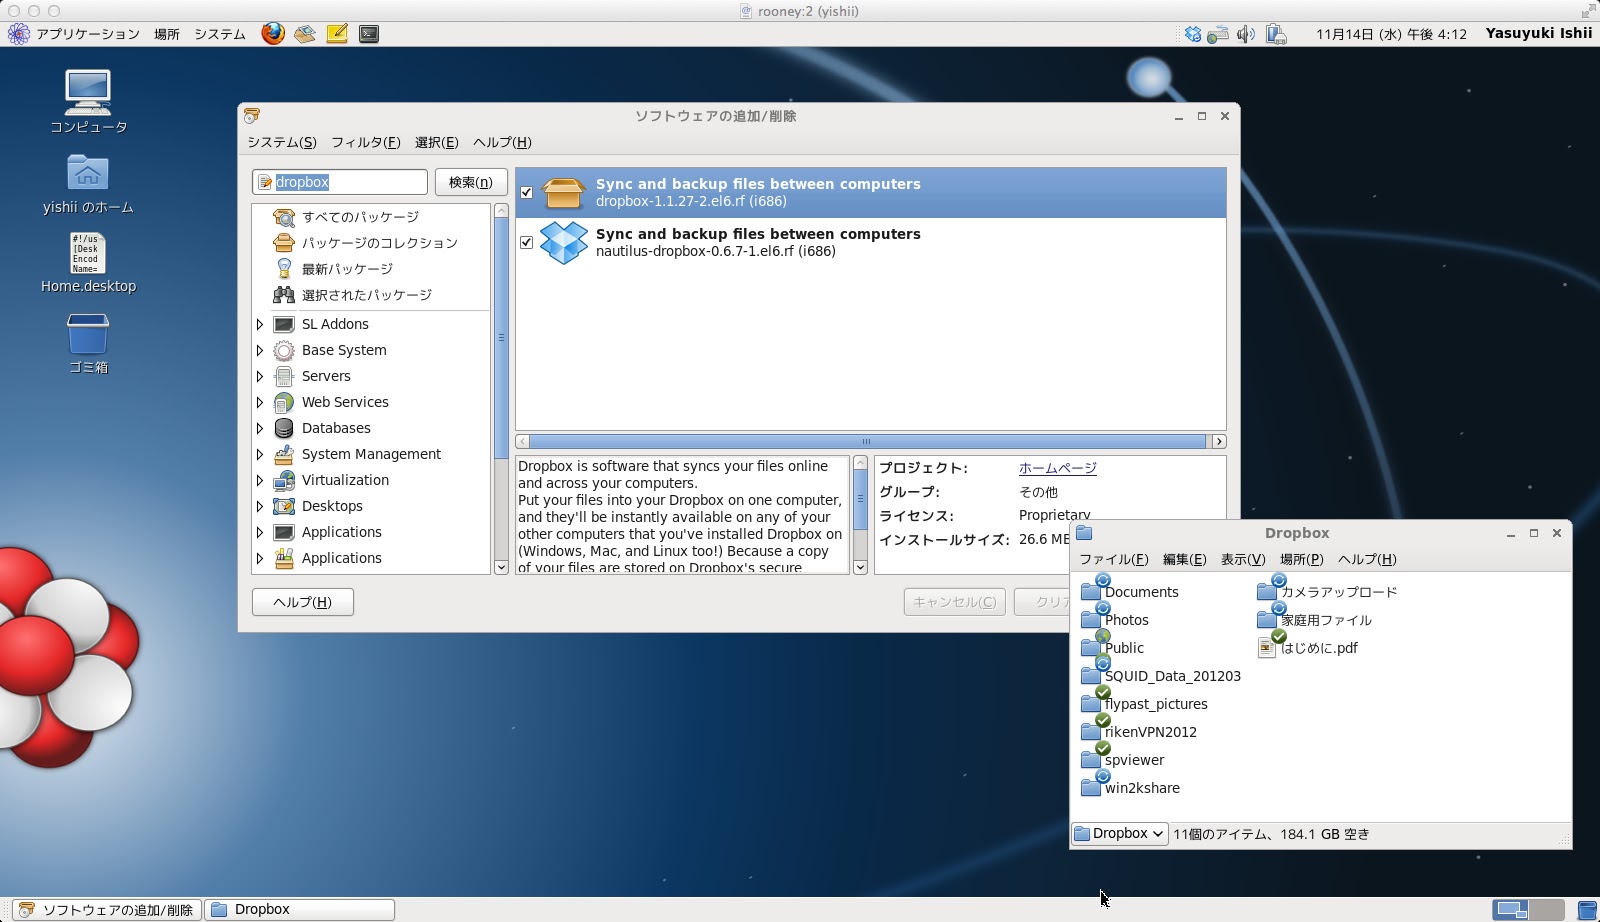Open the ホームページ project link

point(1058,468)
